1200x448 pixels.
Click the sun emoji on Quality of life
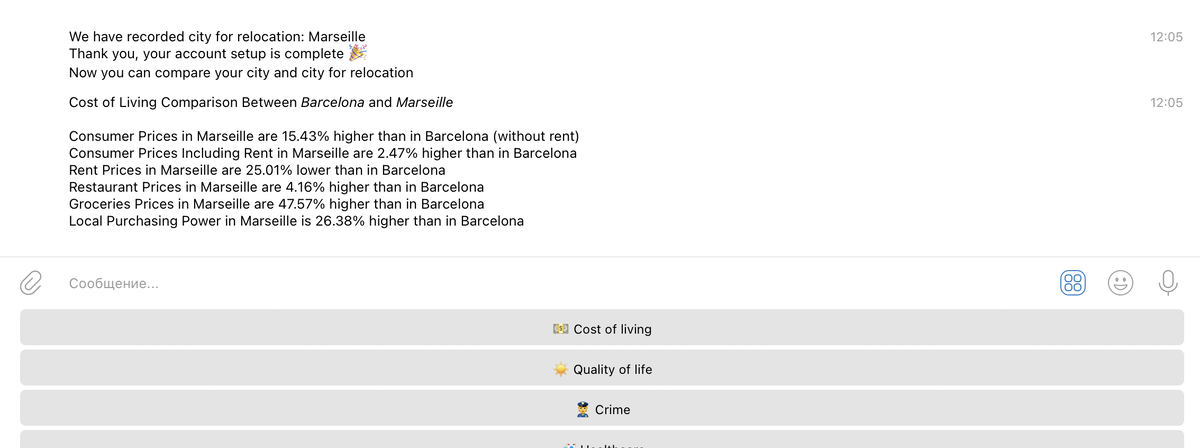(561, 369)
